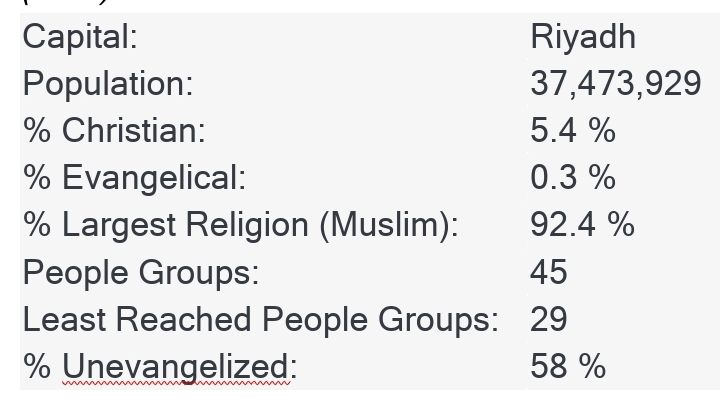Viewport: 720px width, 414px height.
Task: Click the 58 % Unevangelized value
Action: pyautogui.click(x=568, y=366)
